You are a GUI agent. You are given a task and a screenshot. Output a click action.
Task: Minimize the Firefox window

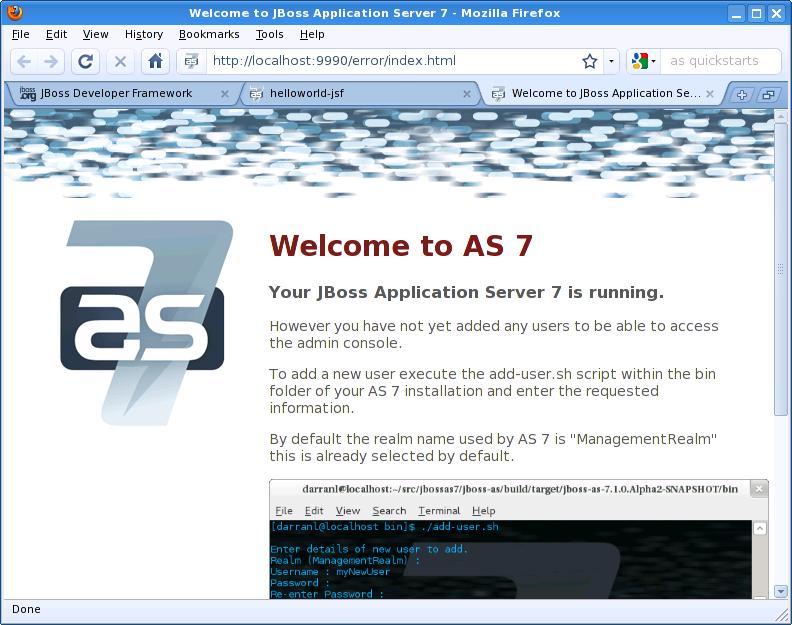(736, 13)
